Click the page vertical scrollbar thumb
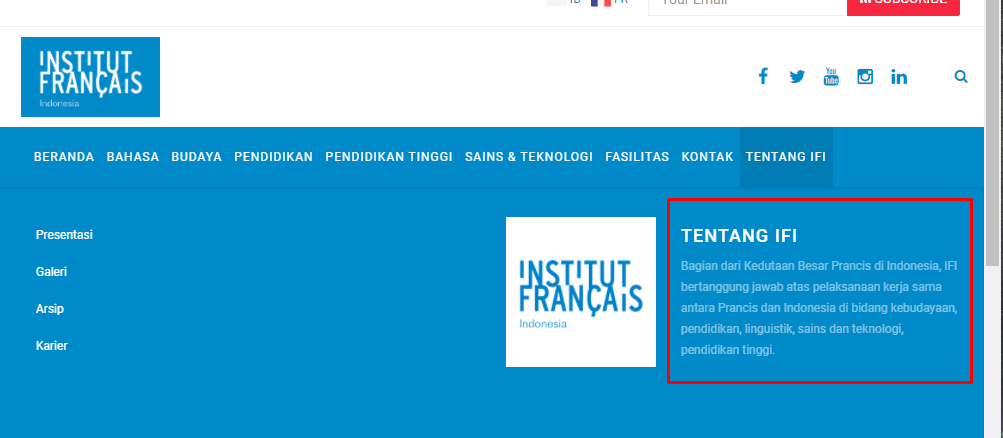This screenshot has height=438, width=1003. click(992, 131)
